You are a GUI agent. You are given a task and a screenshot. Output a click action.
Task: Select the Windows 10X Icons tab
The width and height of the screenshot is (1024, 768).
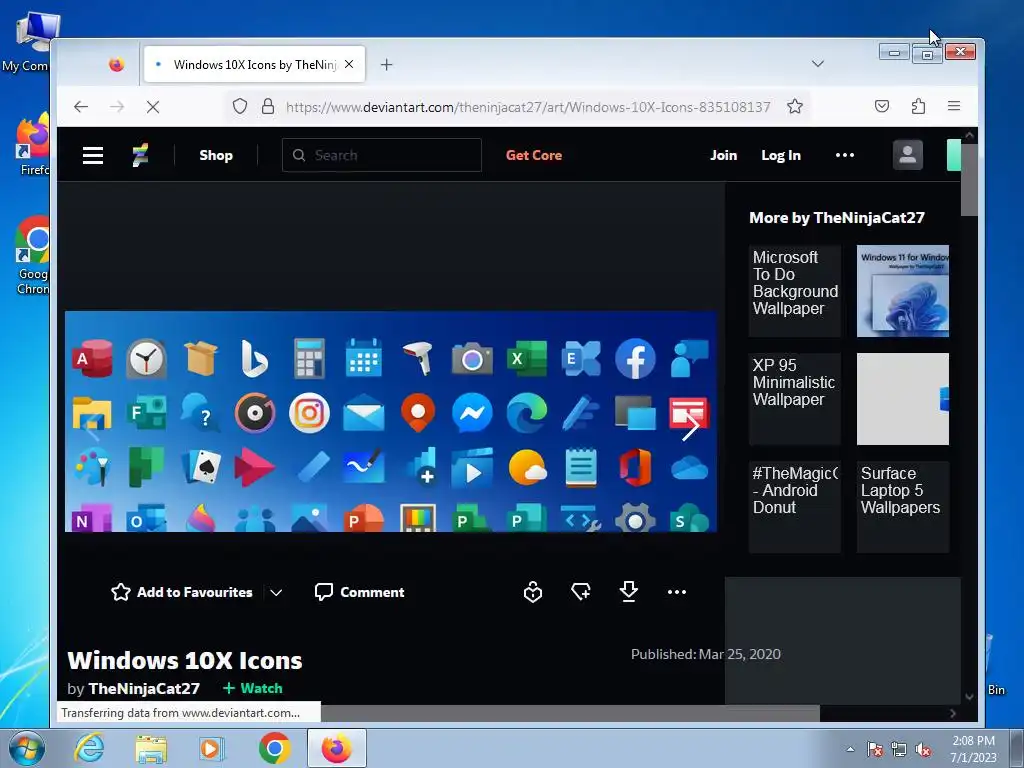point(254,64)
